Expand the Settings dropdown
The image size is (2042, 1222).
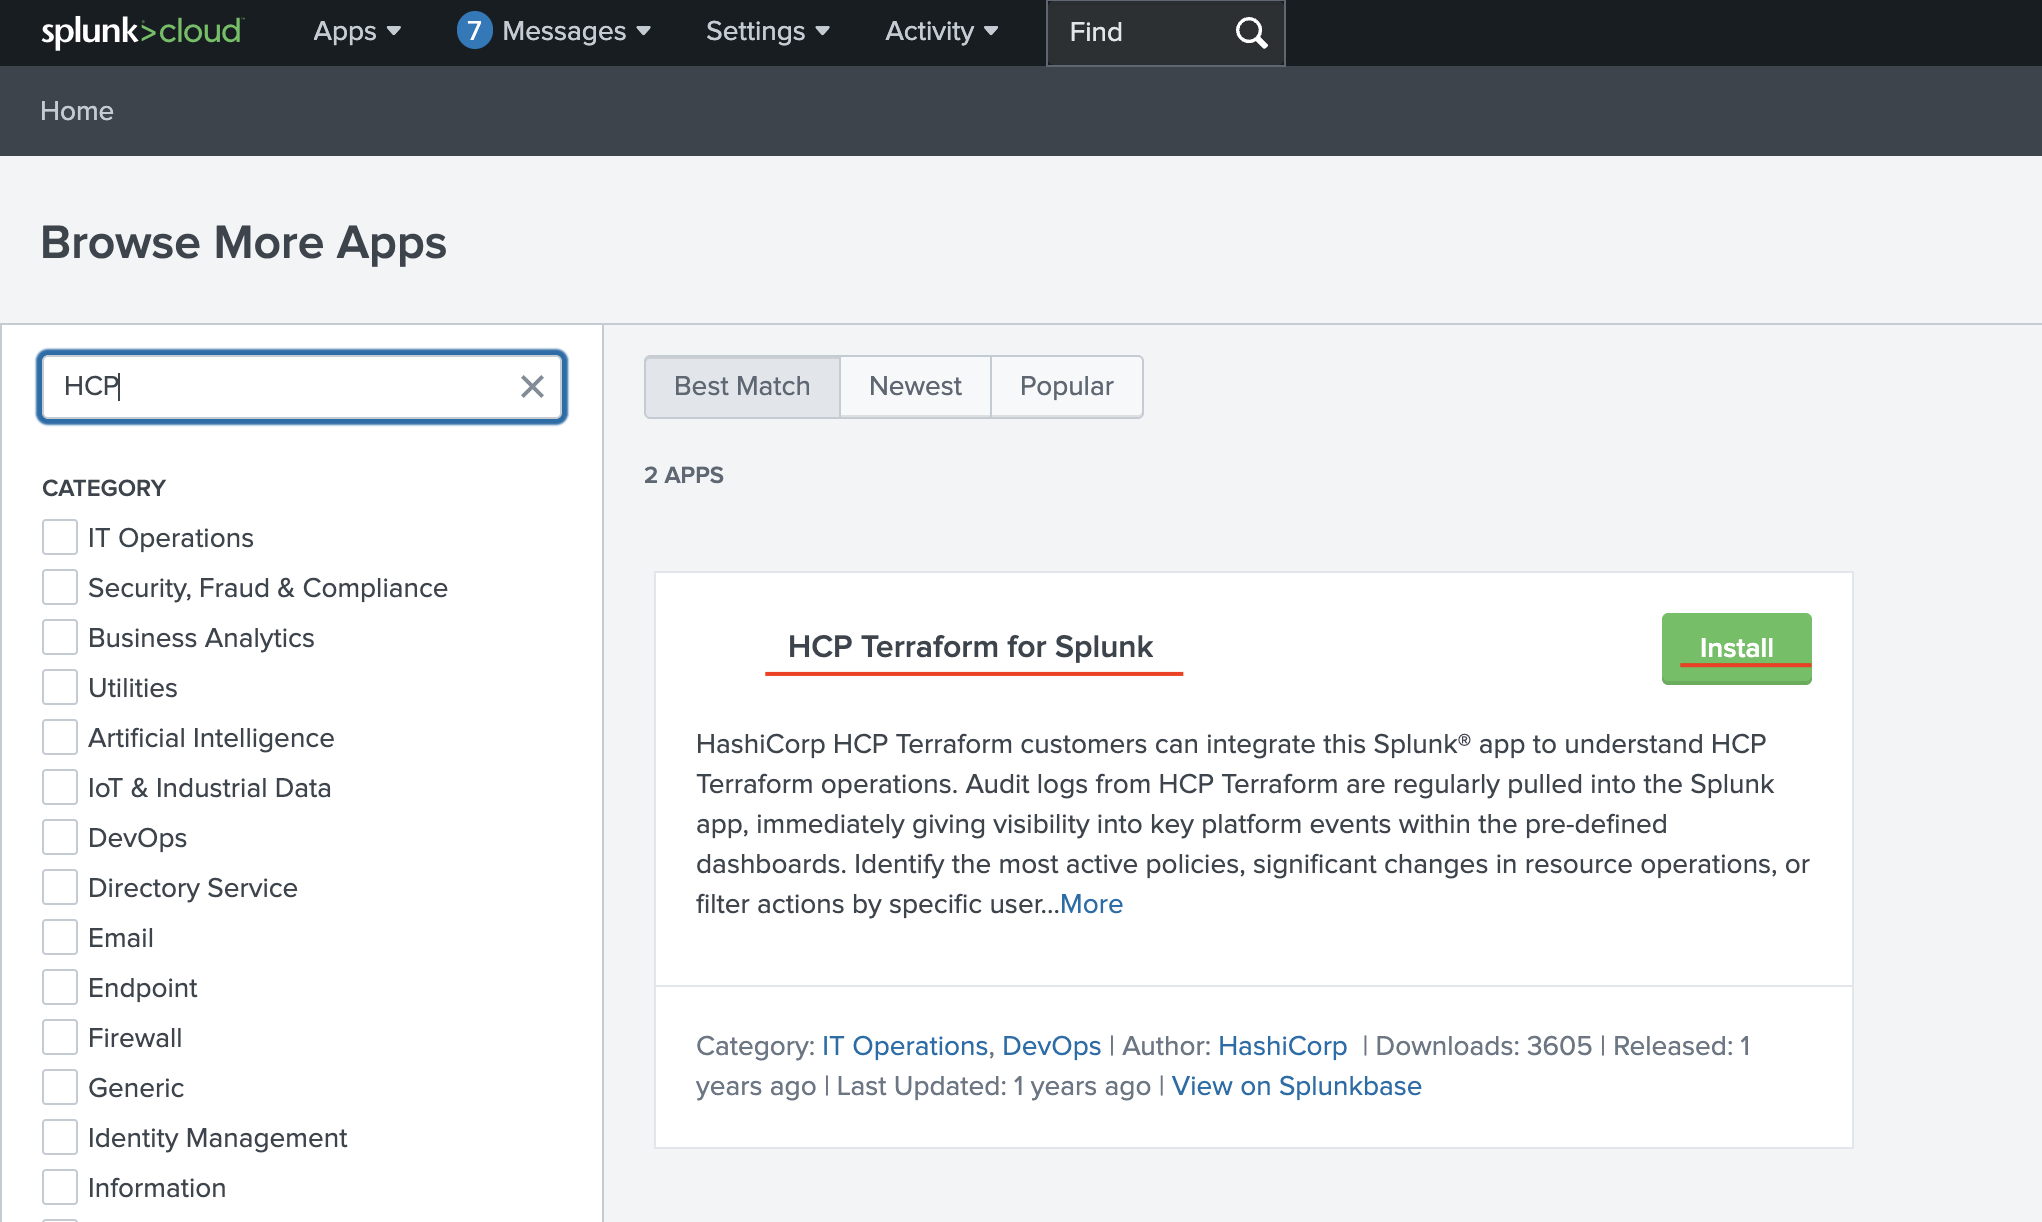(x=767, y=32)
